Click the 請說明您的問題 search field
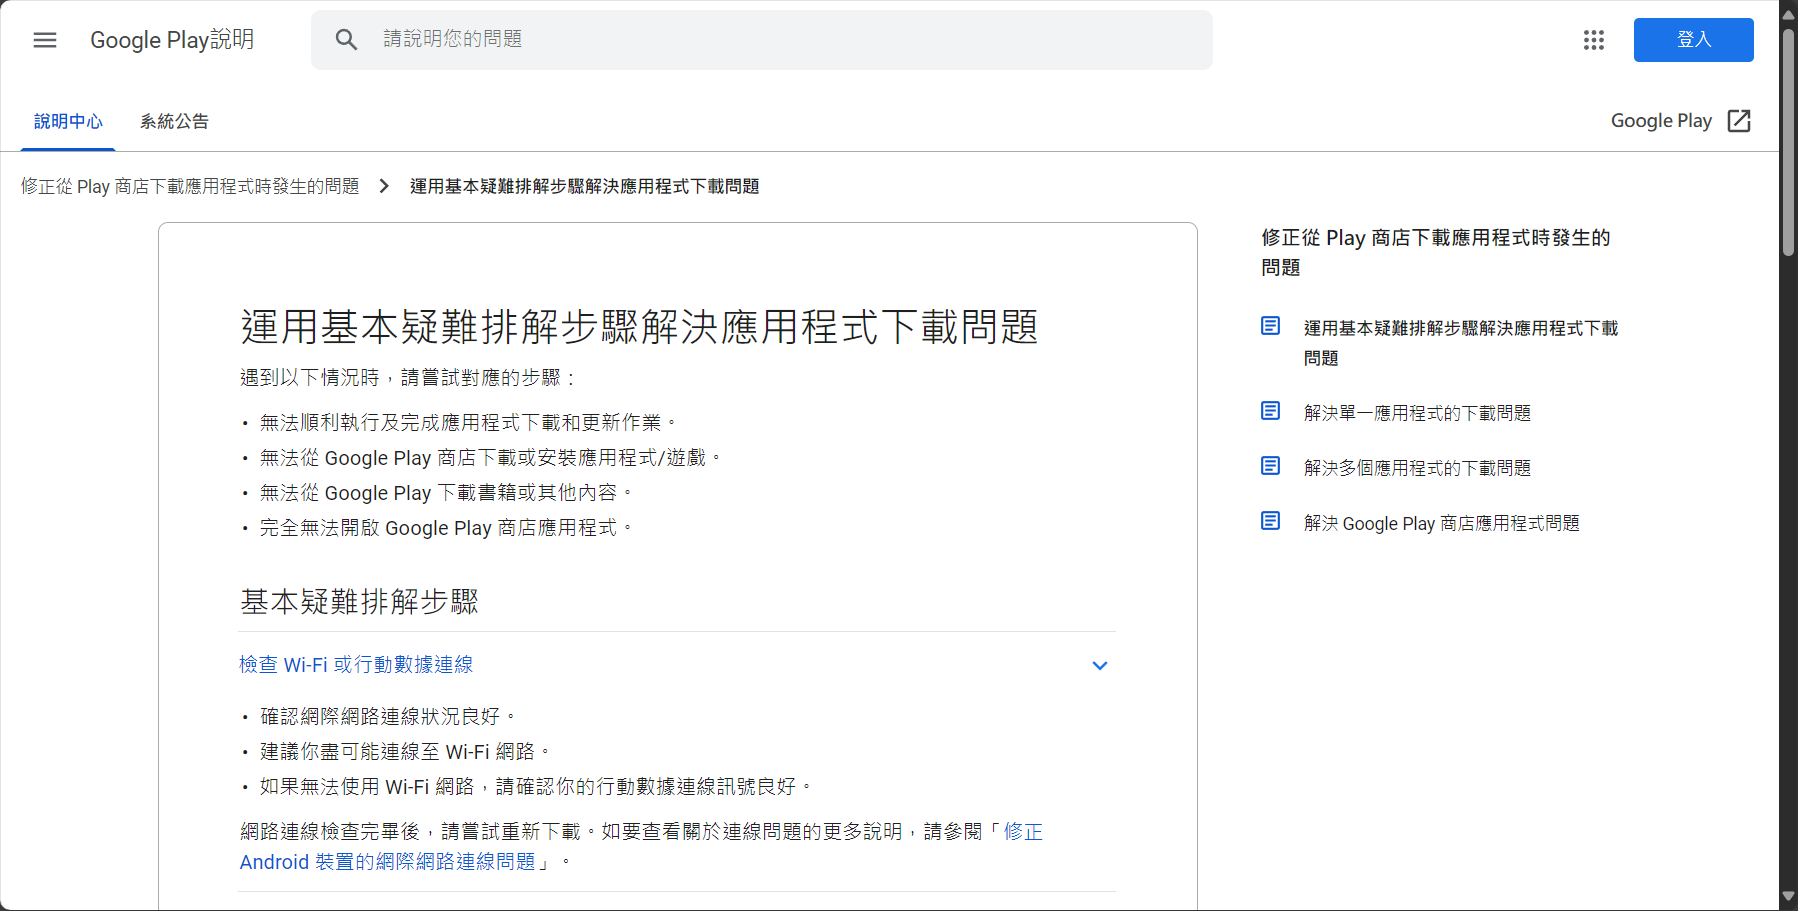 point(762,40)
